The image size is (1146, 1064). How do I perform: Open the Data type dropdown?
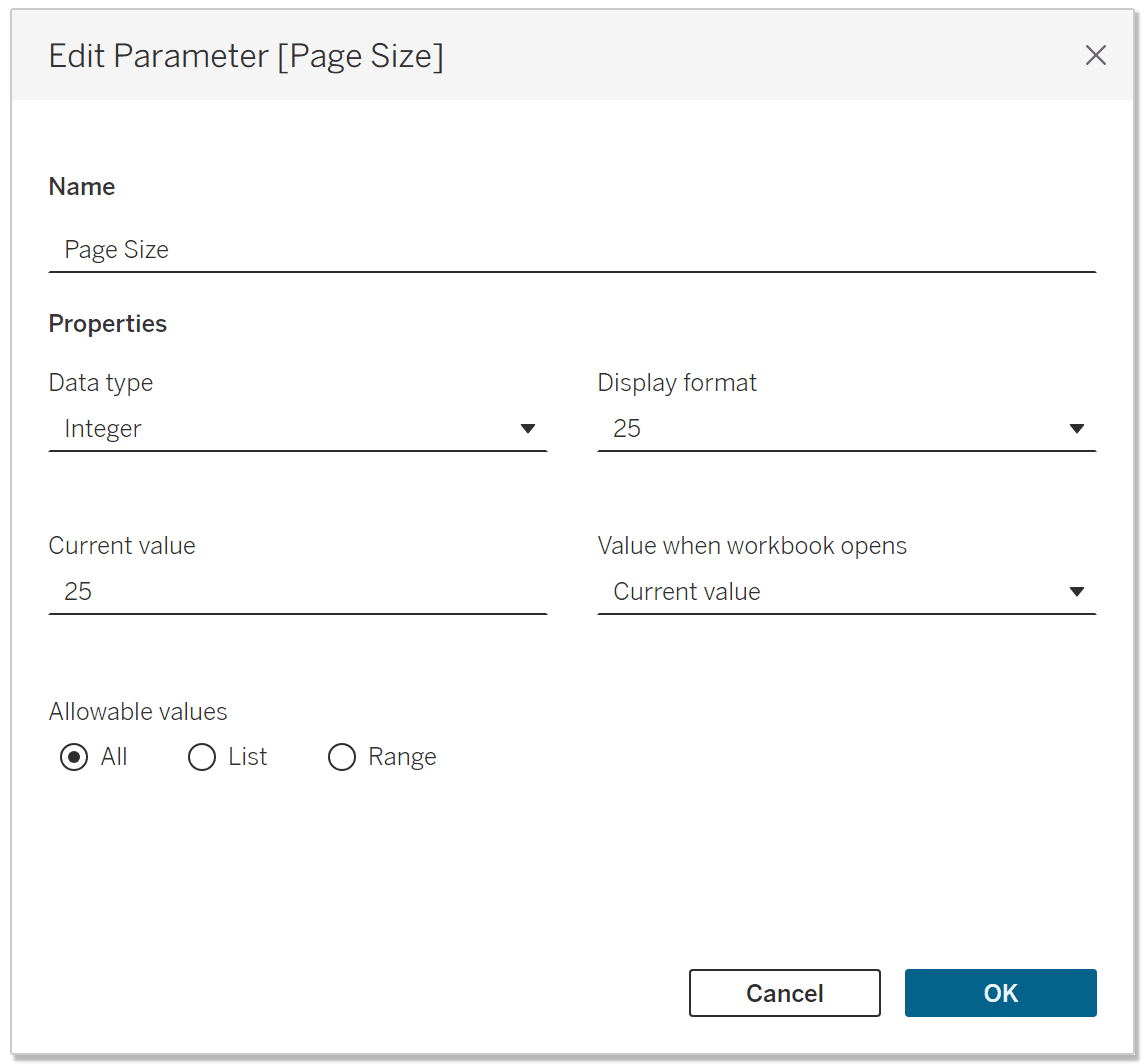pos(297,429)
